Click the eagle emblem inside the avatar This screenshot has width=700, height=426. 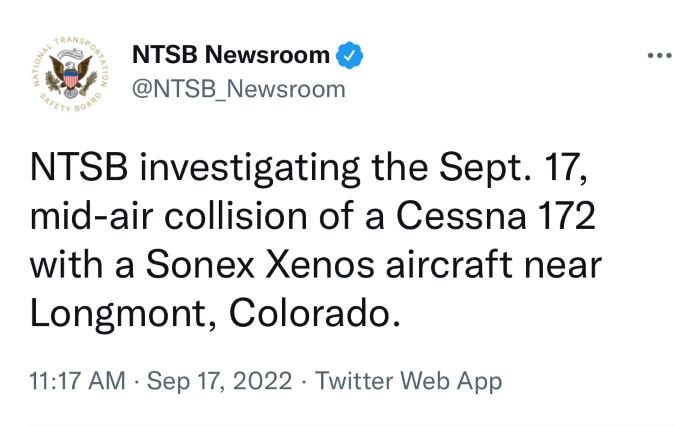(71, 75)
